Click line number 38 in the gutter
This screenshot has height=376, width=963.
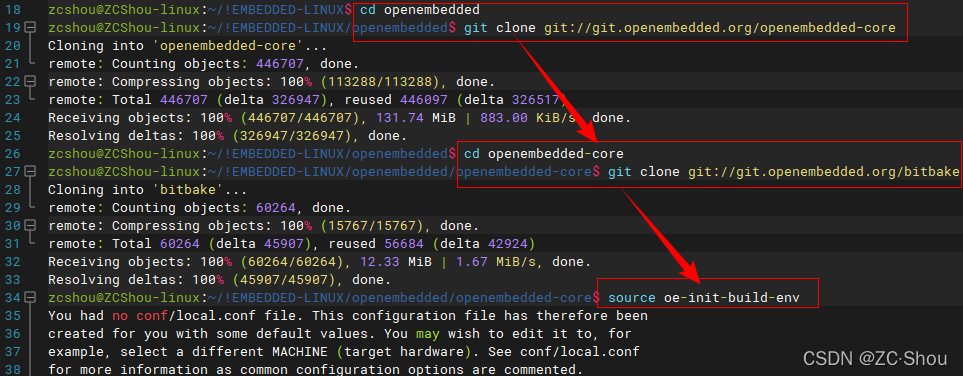point(12,370)
